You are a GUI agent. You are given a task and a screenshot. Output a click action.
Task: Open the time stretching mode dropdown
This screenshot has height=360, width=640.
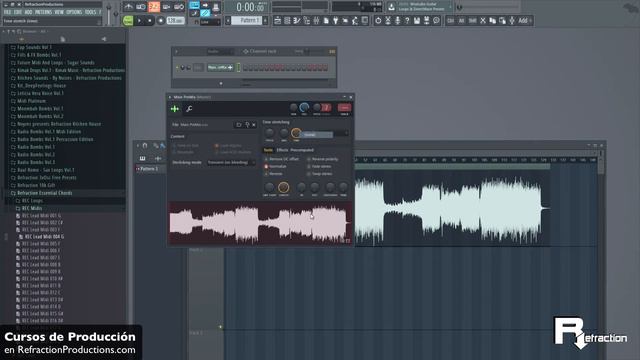[x=325, y=134]
